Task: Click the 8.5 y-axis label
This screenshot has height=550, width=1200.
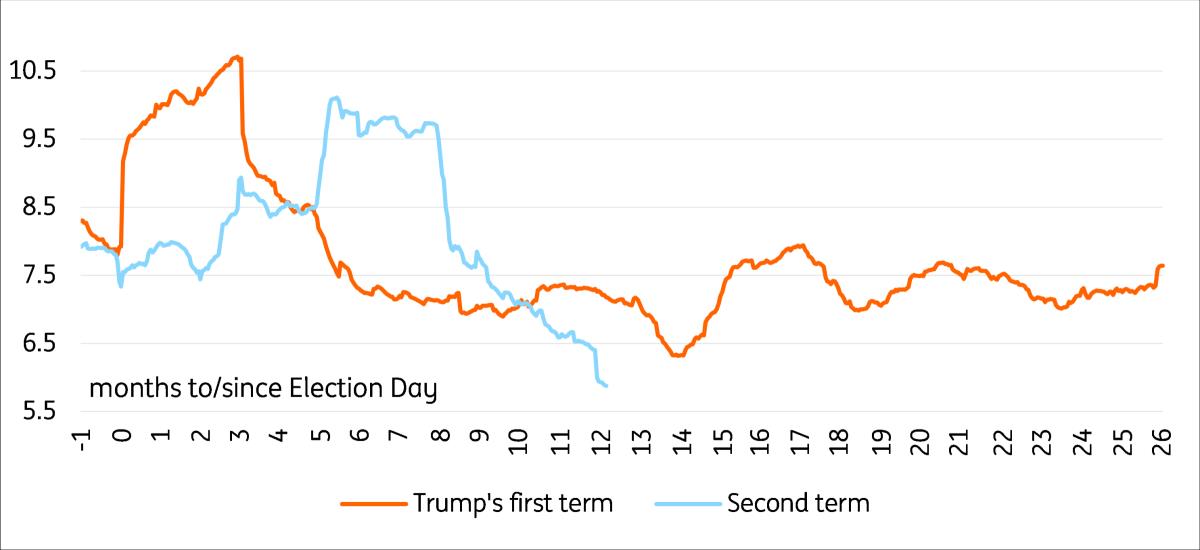Action: pyautogui.click(x=36, y=207)
